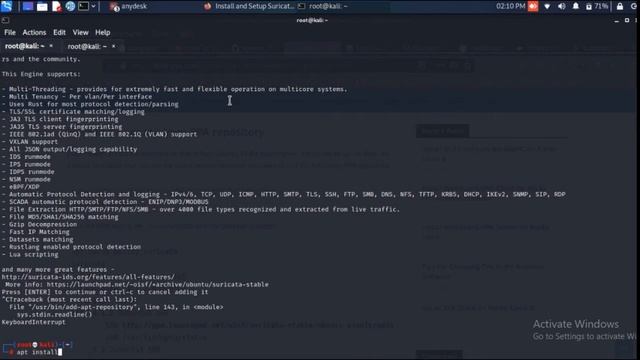Viewport: 640px width, 360px height.
Task: Click the suricata-ids.org all-features URL
Action: [x=88, y=277]
